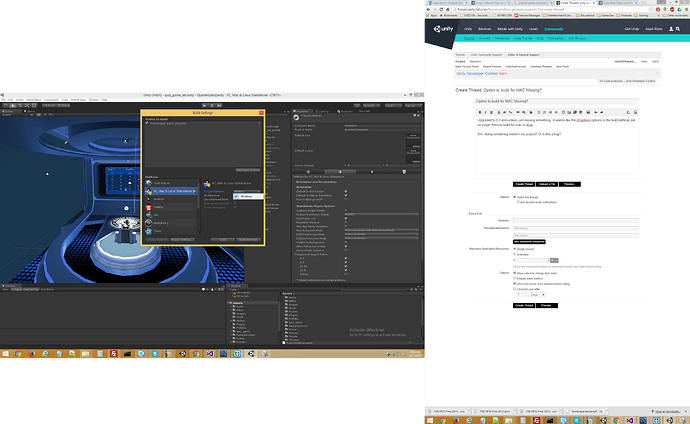The width and height of the screenshot is (690, 424).
Task: Click the Underline icon in post editor
Action: (x=492, y=113)
